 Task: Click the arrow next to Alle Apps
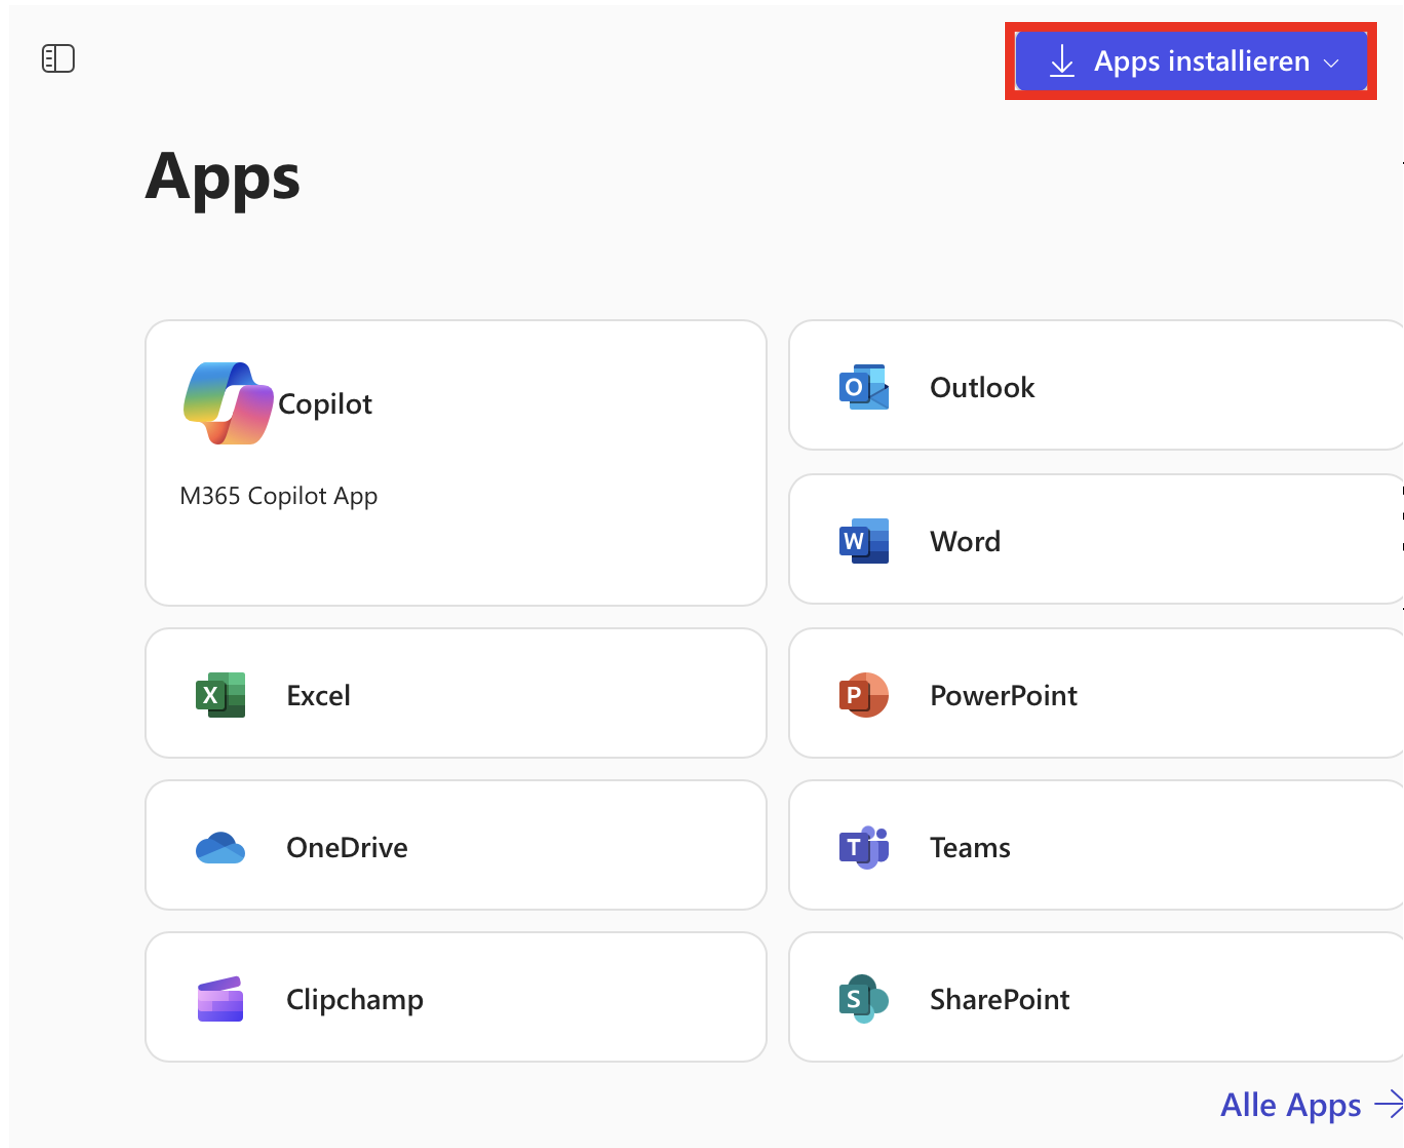tap(1389, 1104)
